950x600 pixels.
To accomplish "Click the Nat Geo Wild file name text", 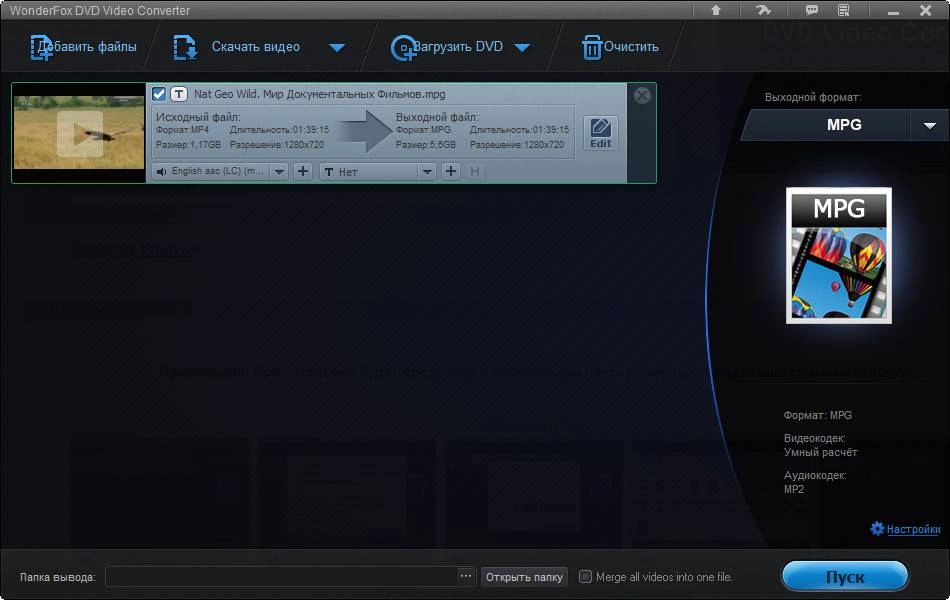I will [x=319, y=94].
